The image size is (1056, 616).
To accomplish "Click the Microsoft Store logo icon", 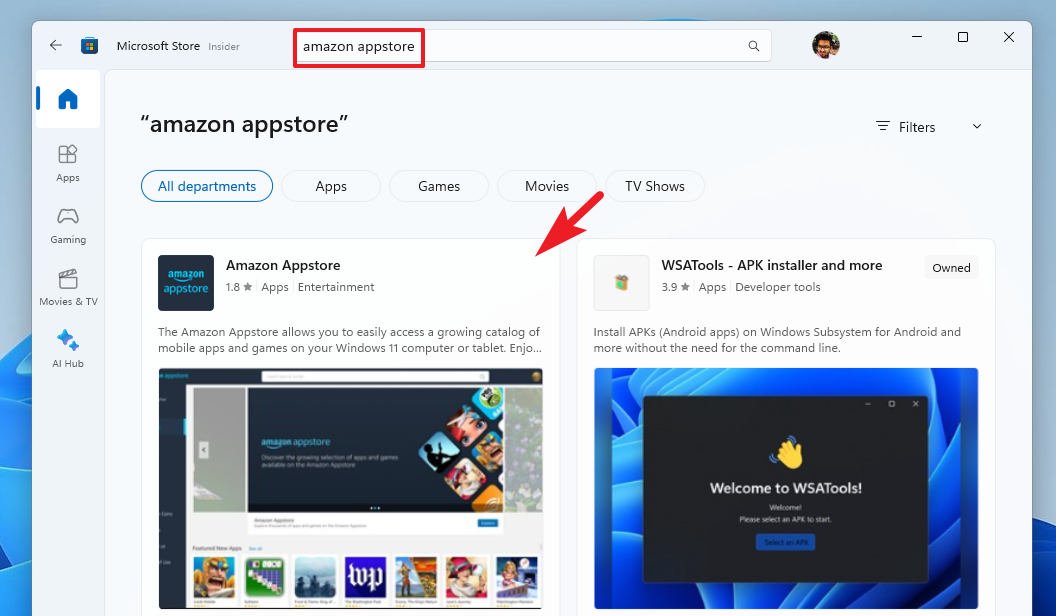I will 89,46.
